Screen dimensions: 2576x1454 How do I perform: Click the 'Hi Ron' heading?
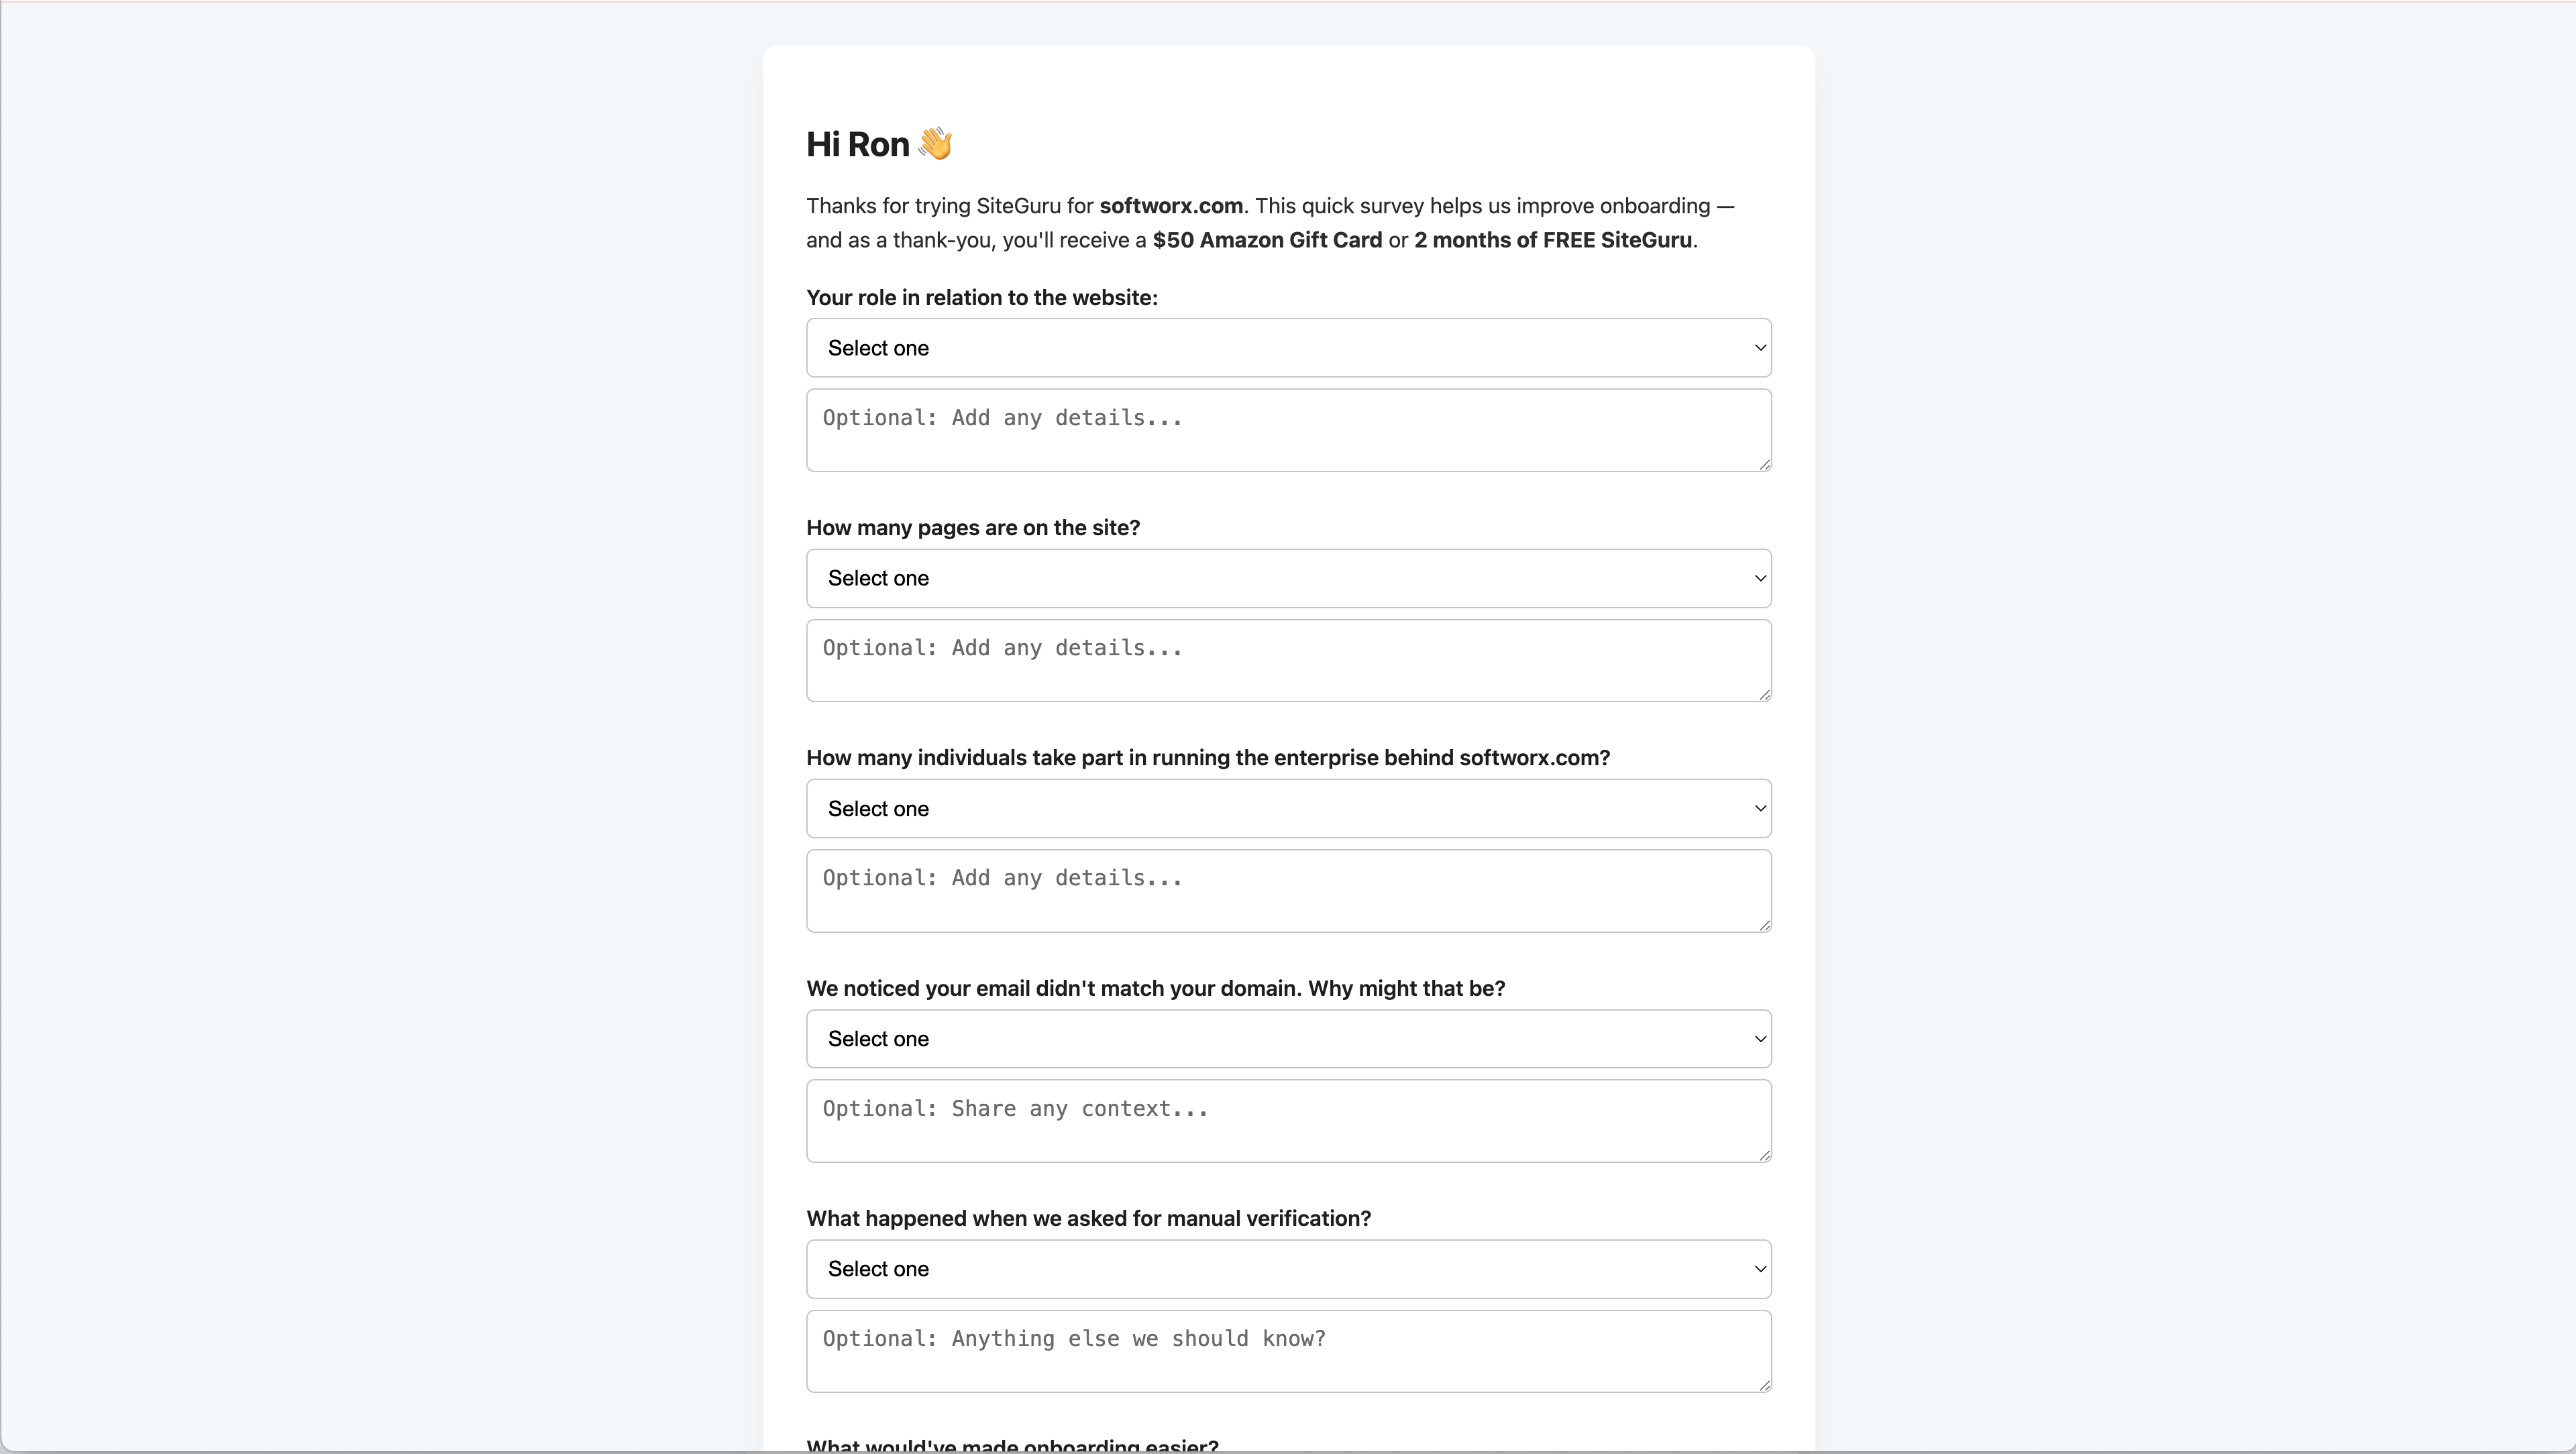[x=857, y=145]
